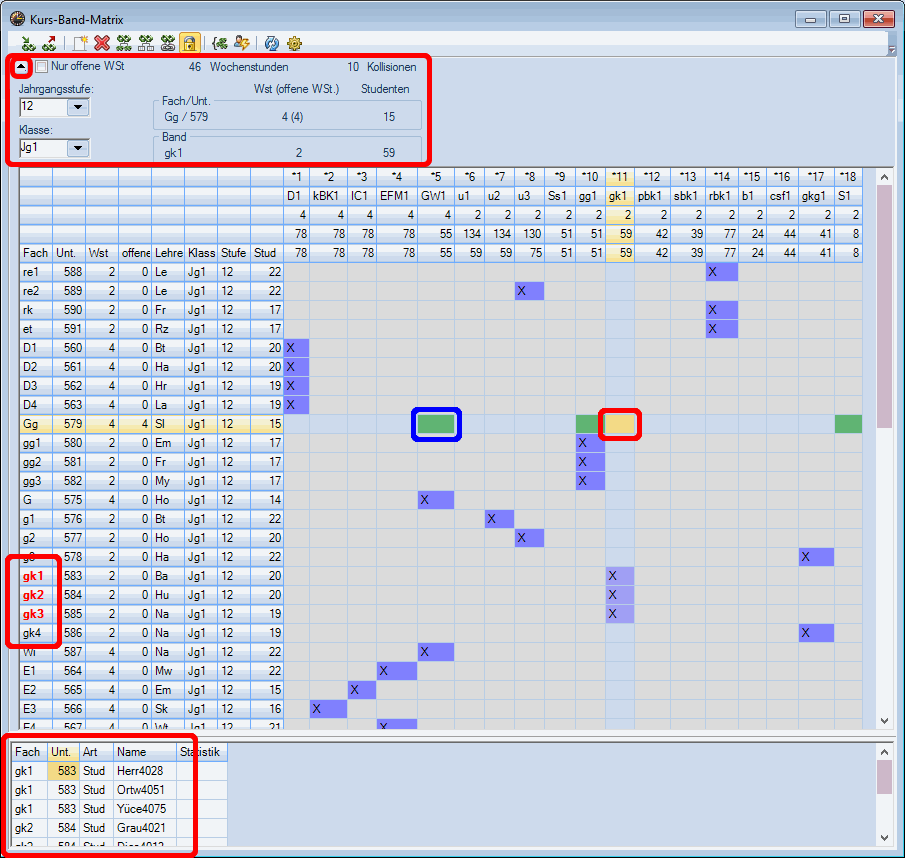Enable the 'Nur offene WSt' checkbox

click(x=42, y=67)
